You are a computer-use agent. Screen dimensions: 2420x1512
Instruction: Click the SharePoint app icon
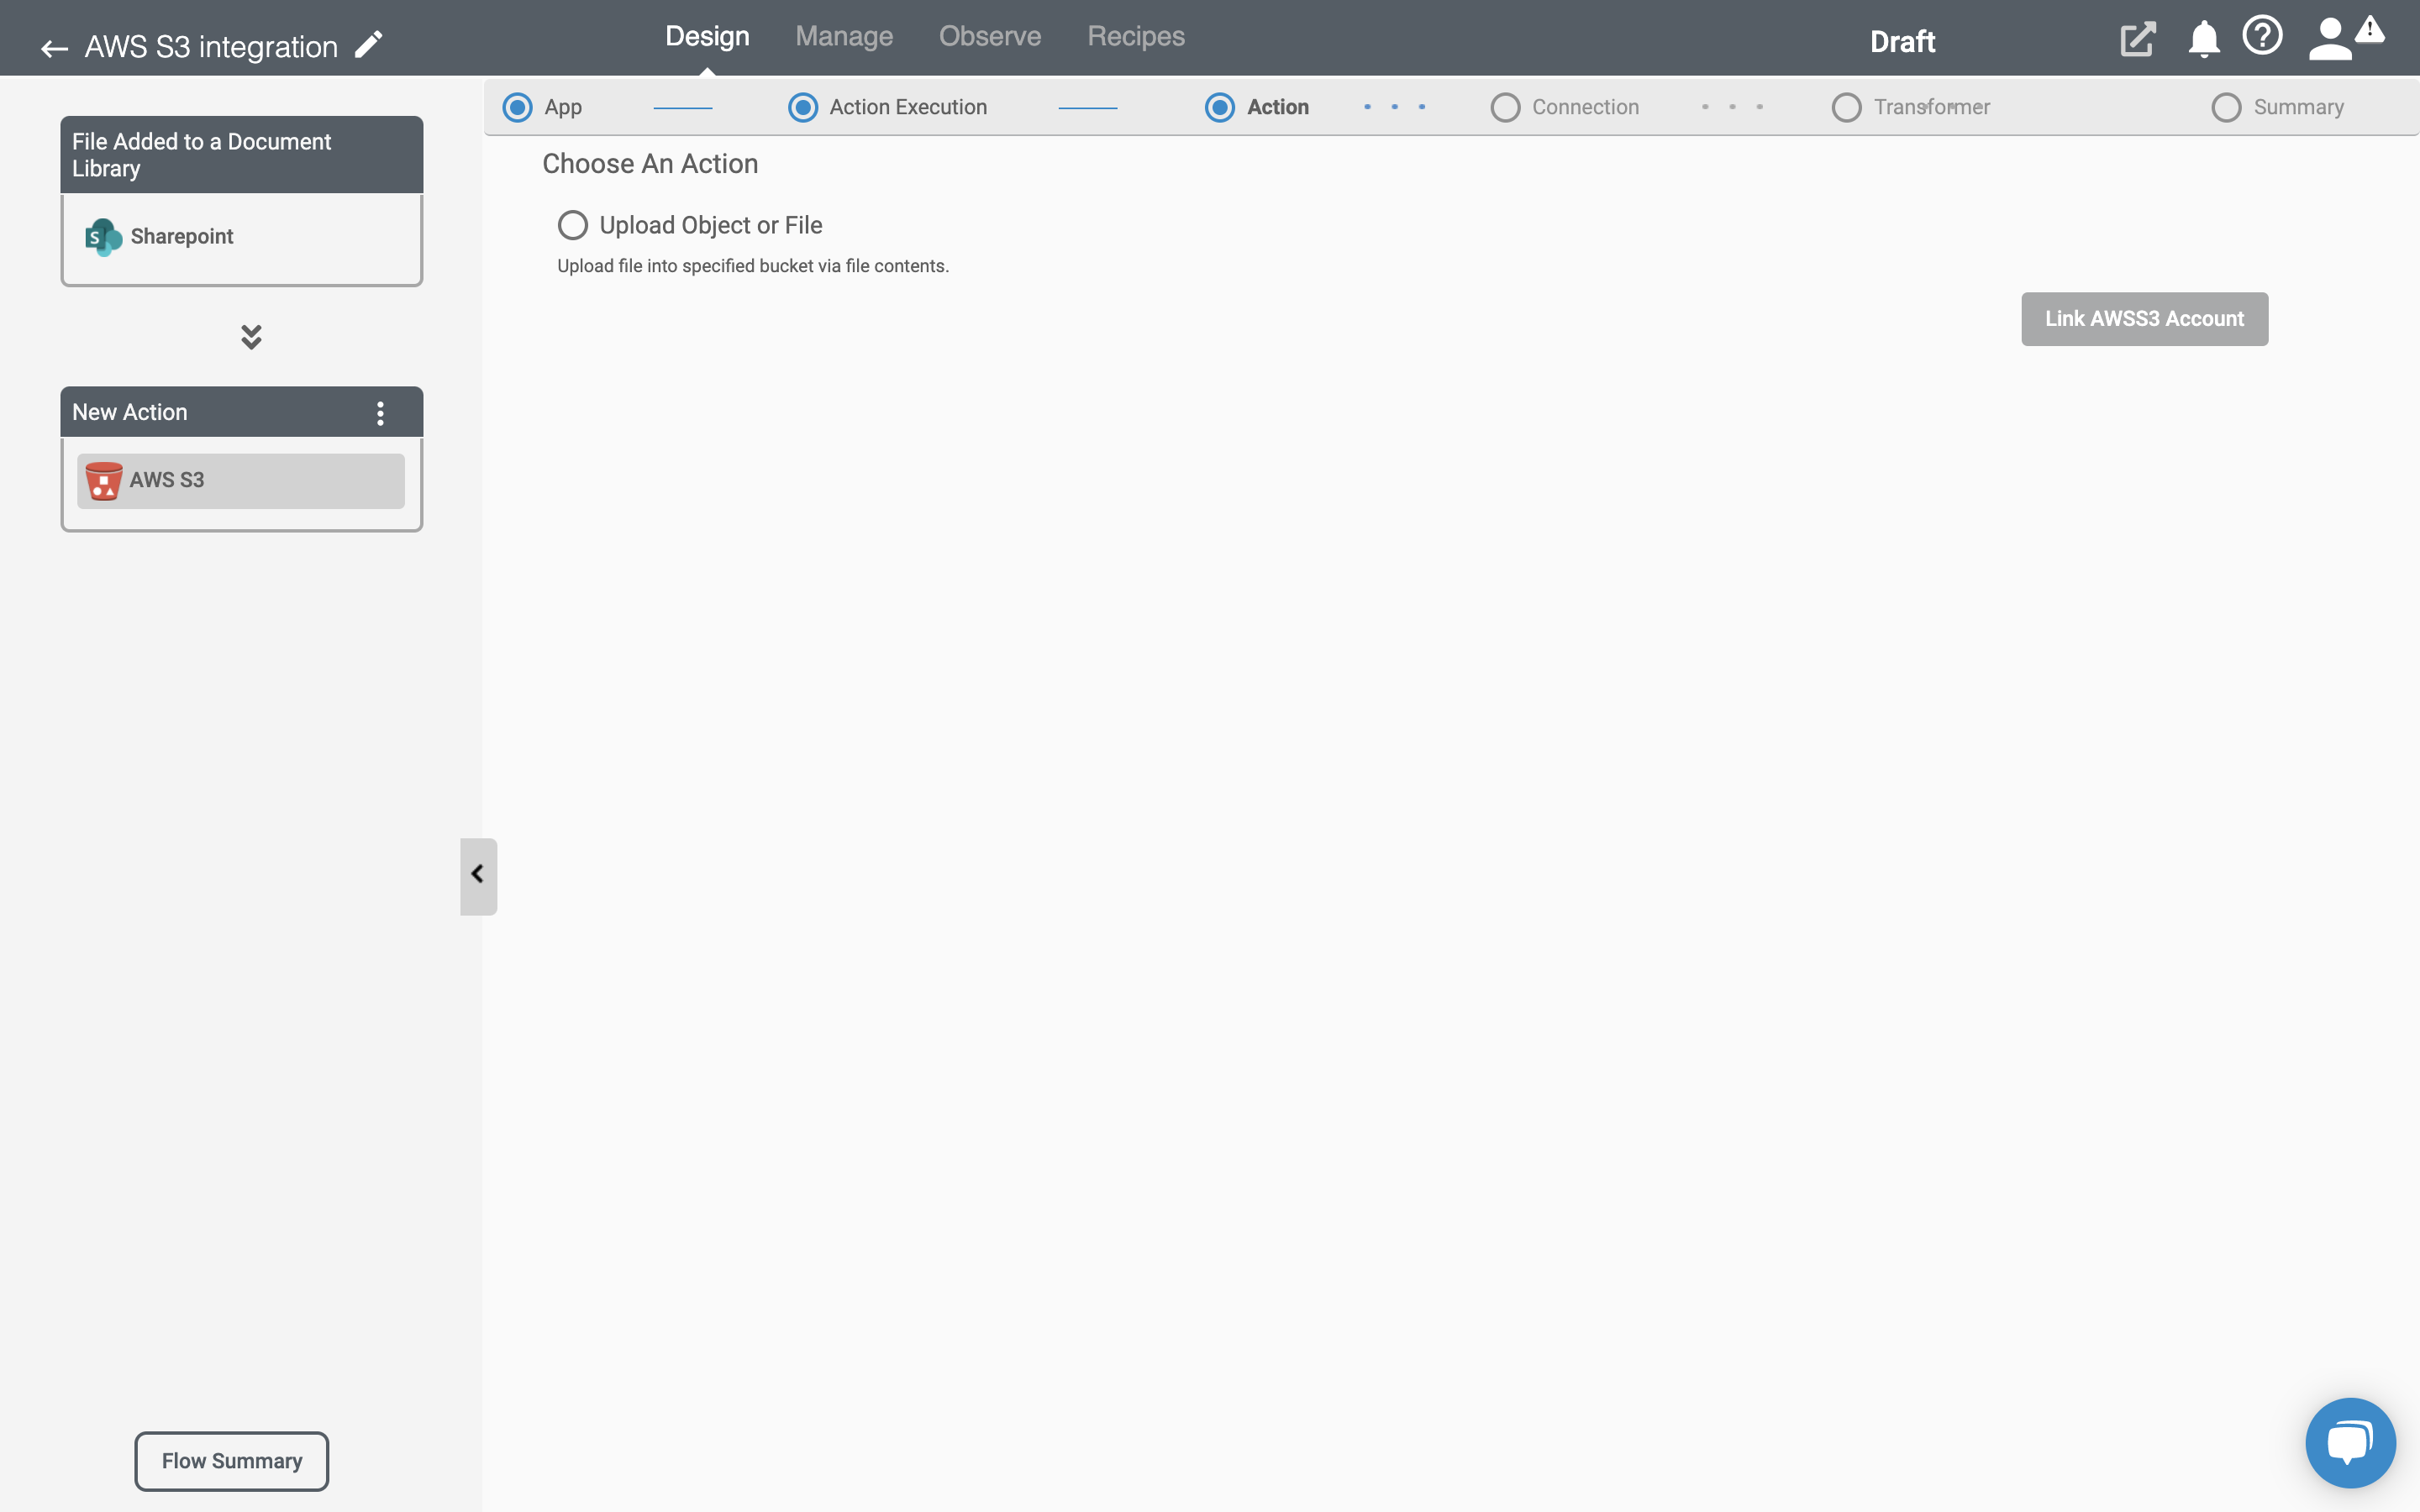[103, 235]
